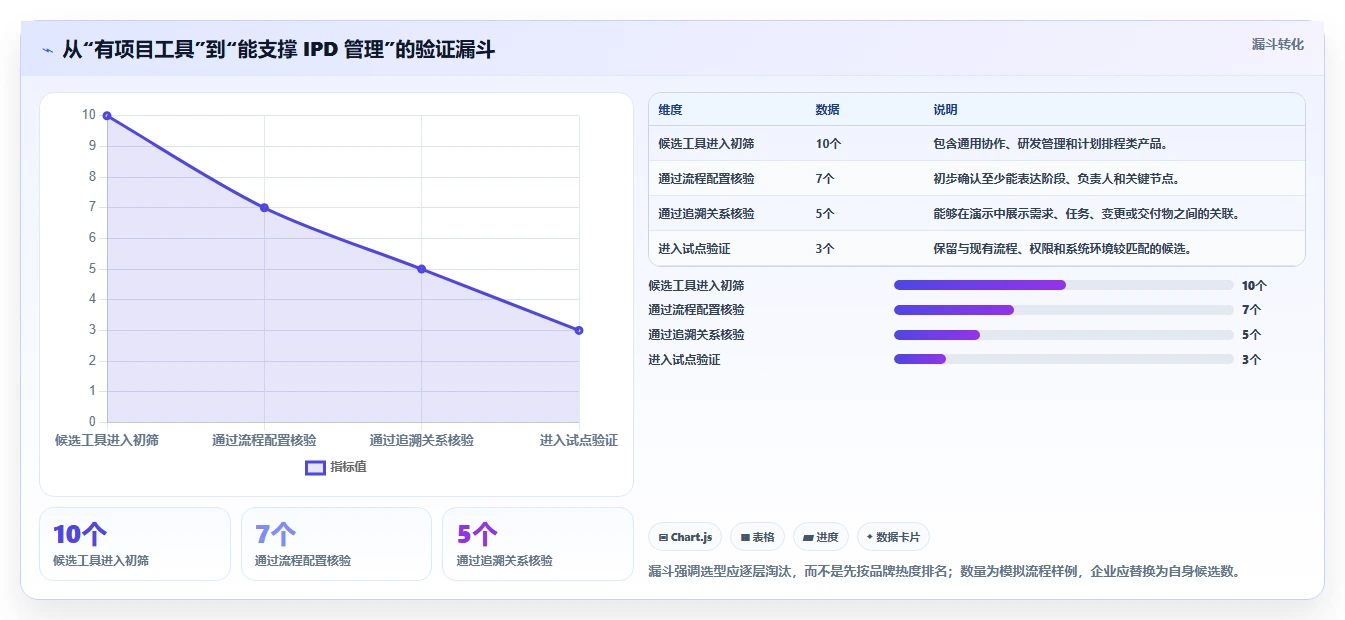Click the chart data point at value 5

[x=422, y=269]
